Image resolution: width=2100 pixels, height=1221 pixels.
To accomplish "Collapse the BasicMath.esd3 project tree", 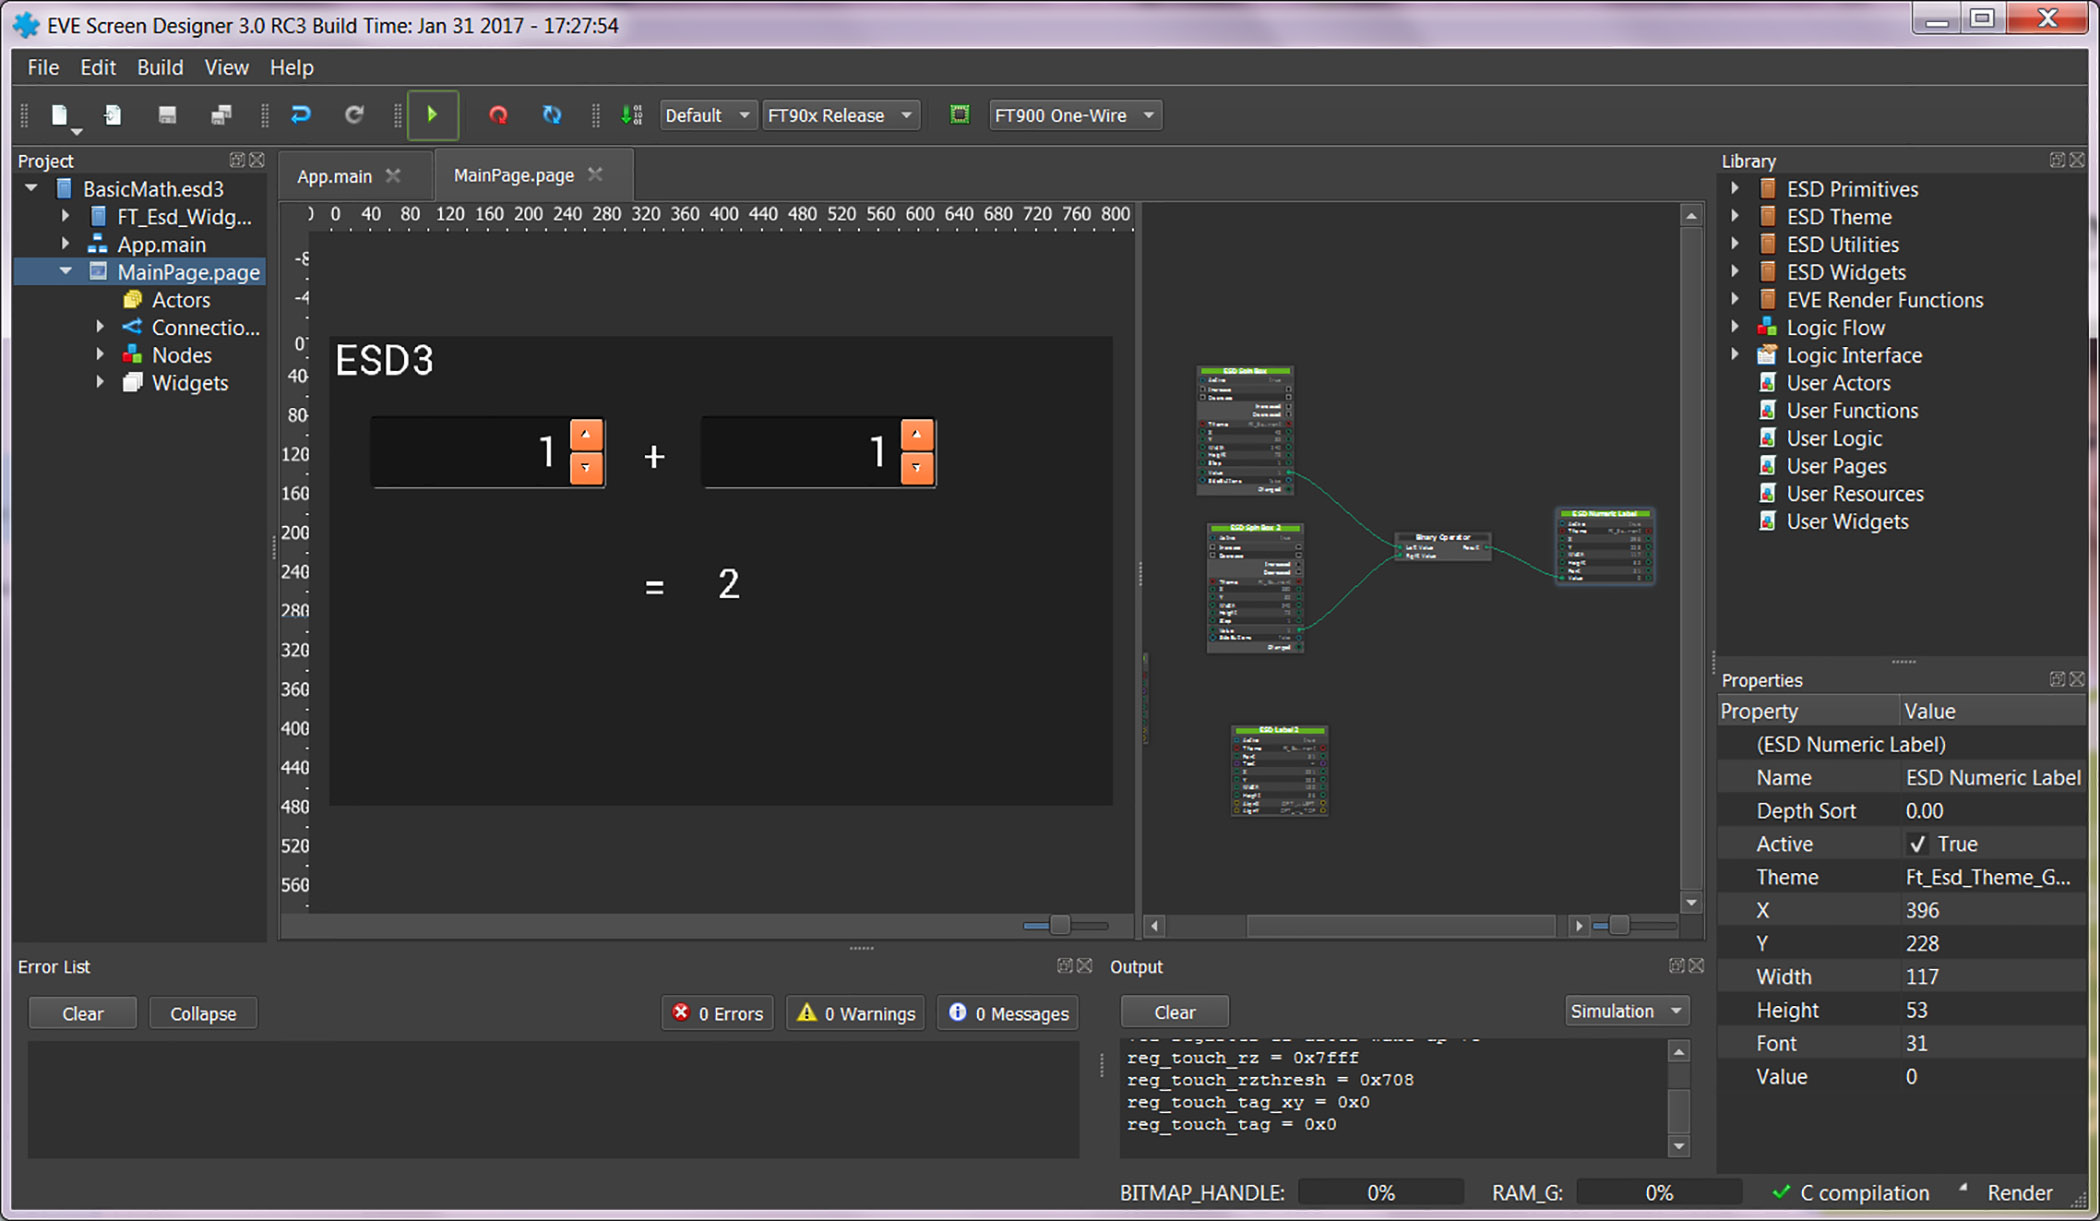I will click(31, 188).
